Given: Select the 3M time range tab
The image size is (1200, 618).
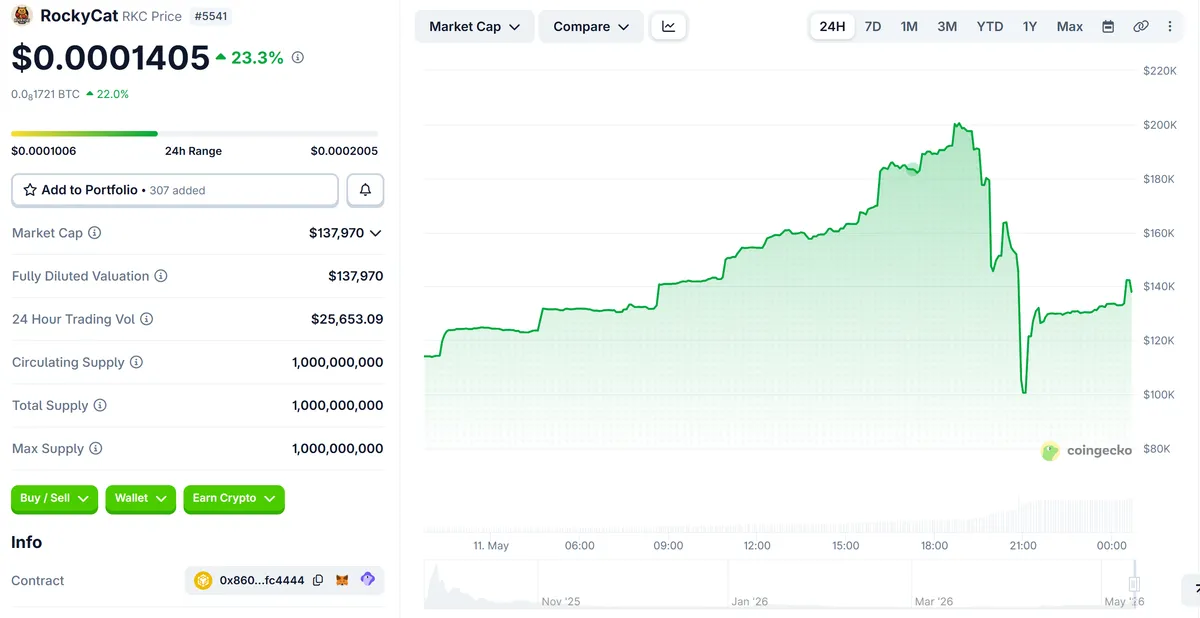Looking at the screenshot, I should click(x=947, y=27).
